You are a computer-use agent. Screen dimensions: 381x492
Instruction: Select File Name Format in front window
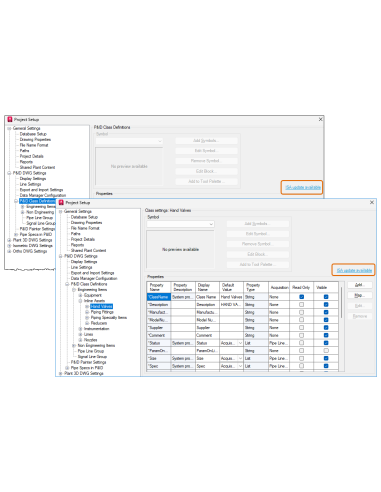[x=85, y=228]
